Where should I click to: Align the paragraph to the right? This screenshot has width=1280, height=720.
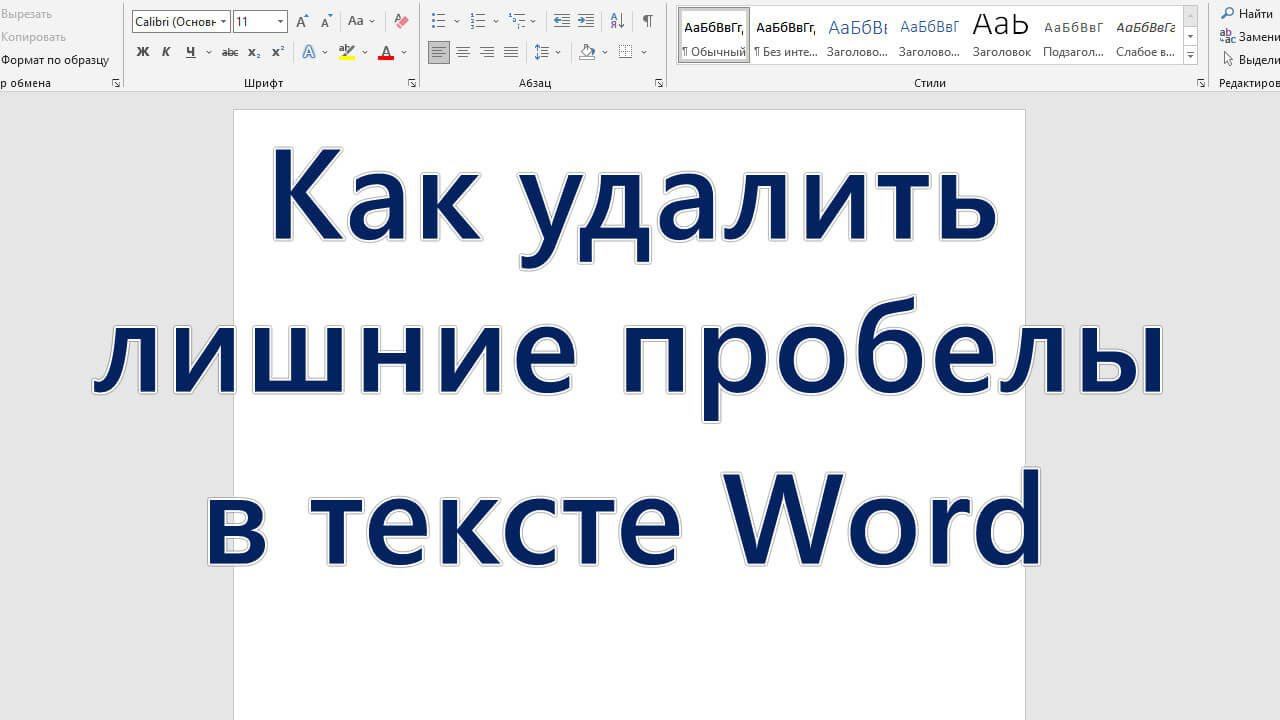click(x=487, y=52)
